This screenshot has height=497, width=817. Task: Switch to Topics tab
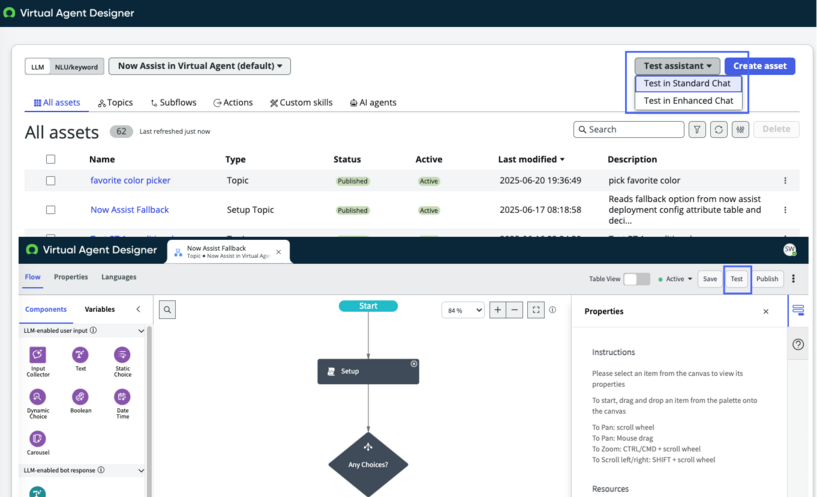tap(115, 103)
